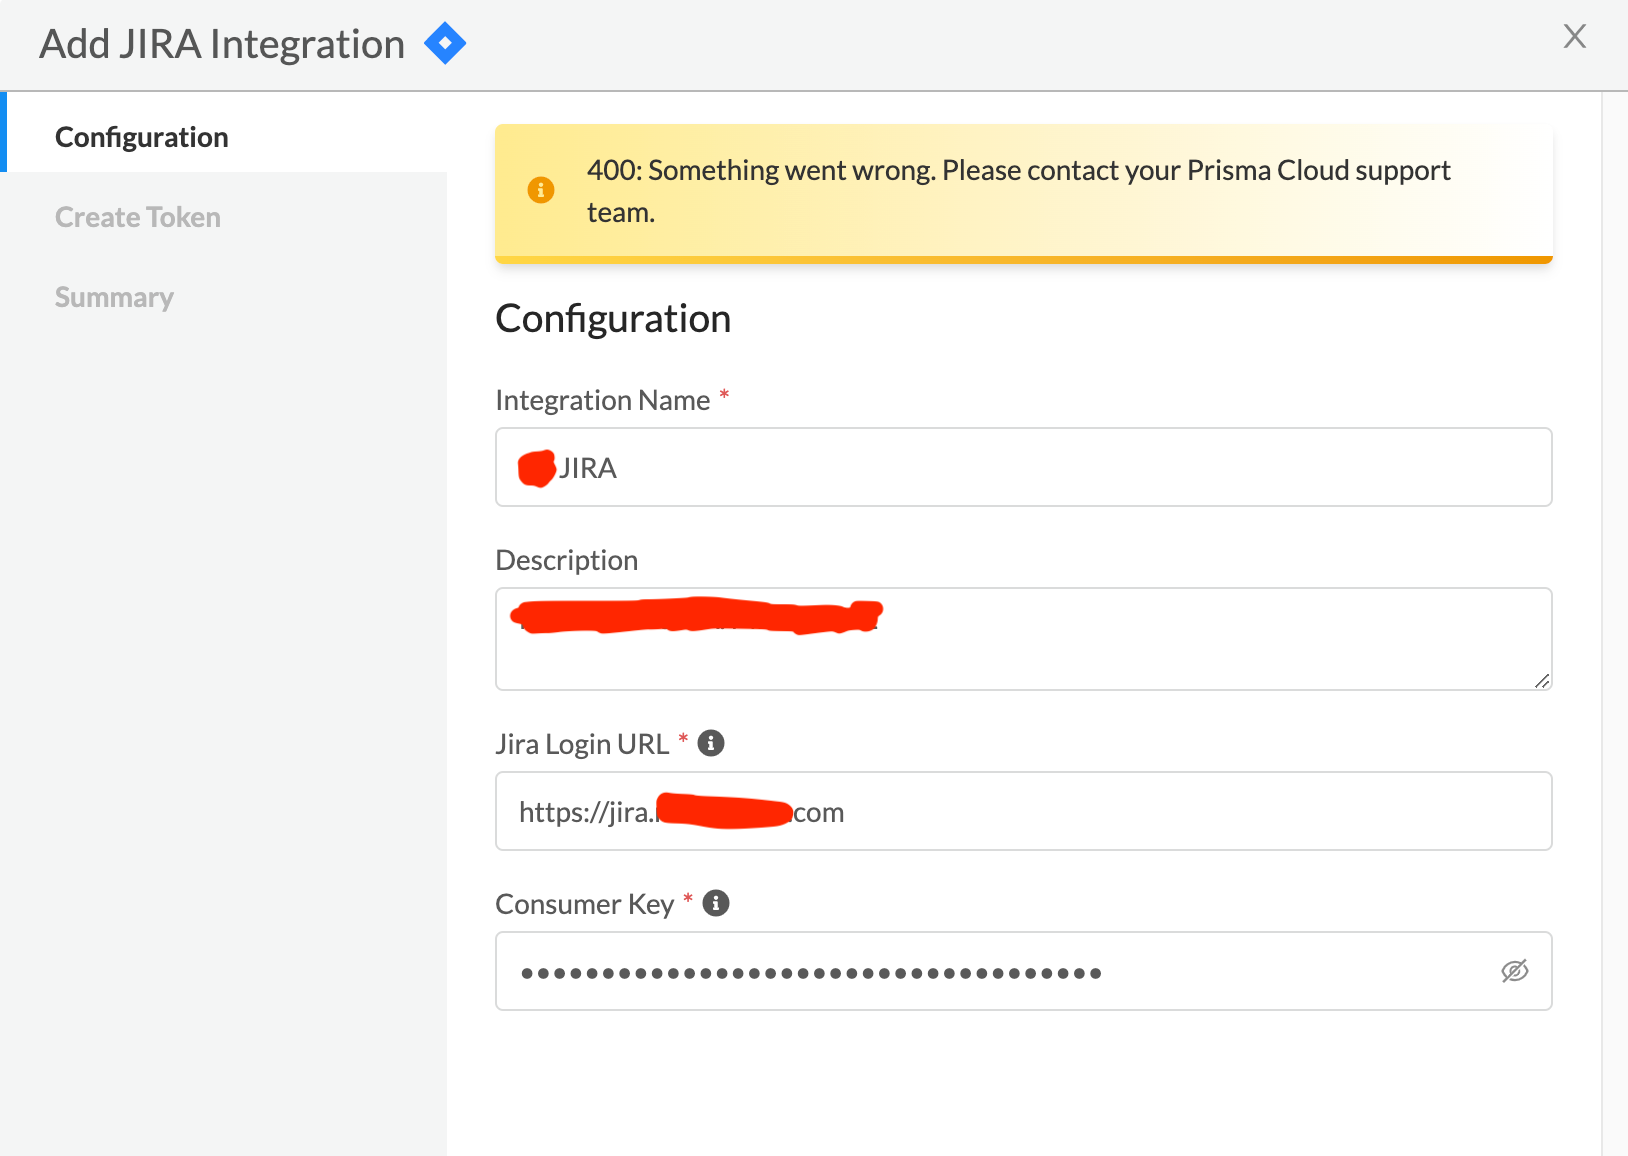The height and width of the screenshot is (1156, 1628).
Task: Click the eye icon in Consumer Key field
Action: (x=1514, y=971)
